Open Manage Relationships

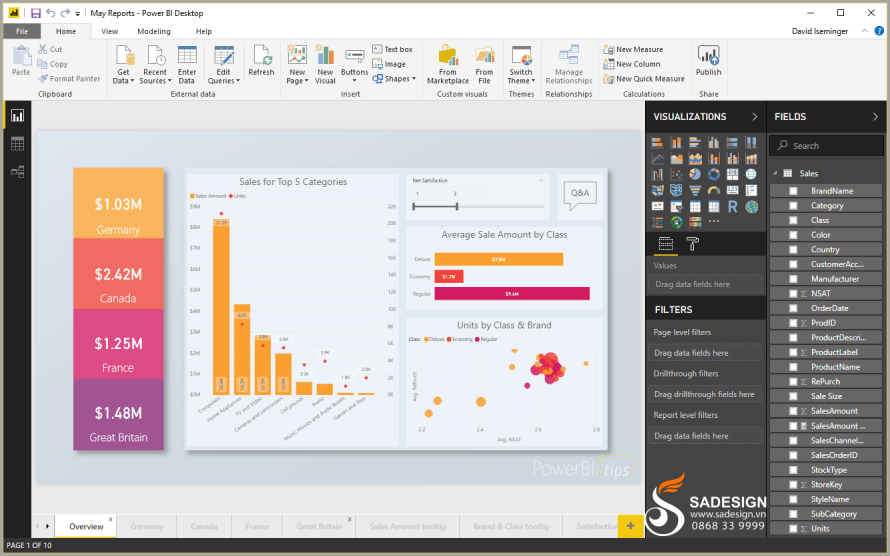coord(569,65)
